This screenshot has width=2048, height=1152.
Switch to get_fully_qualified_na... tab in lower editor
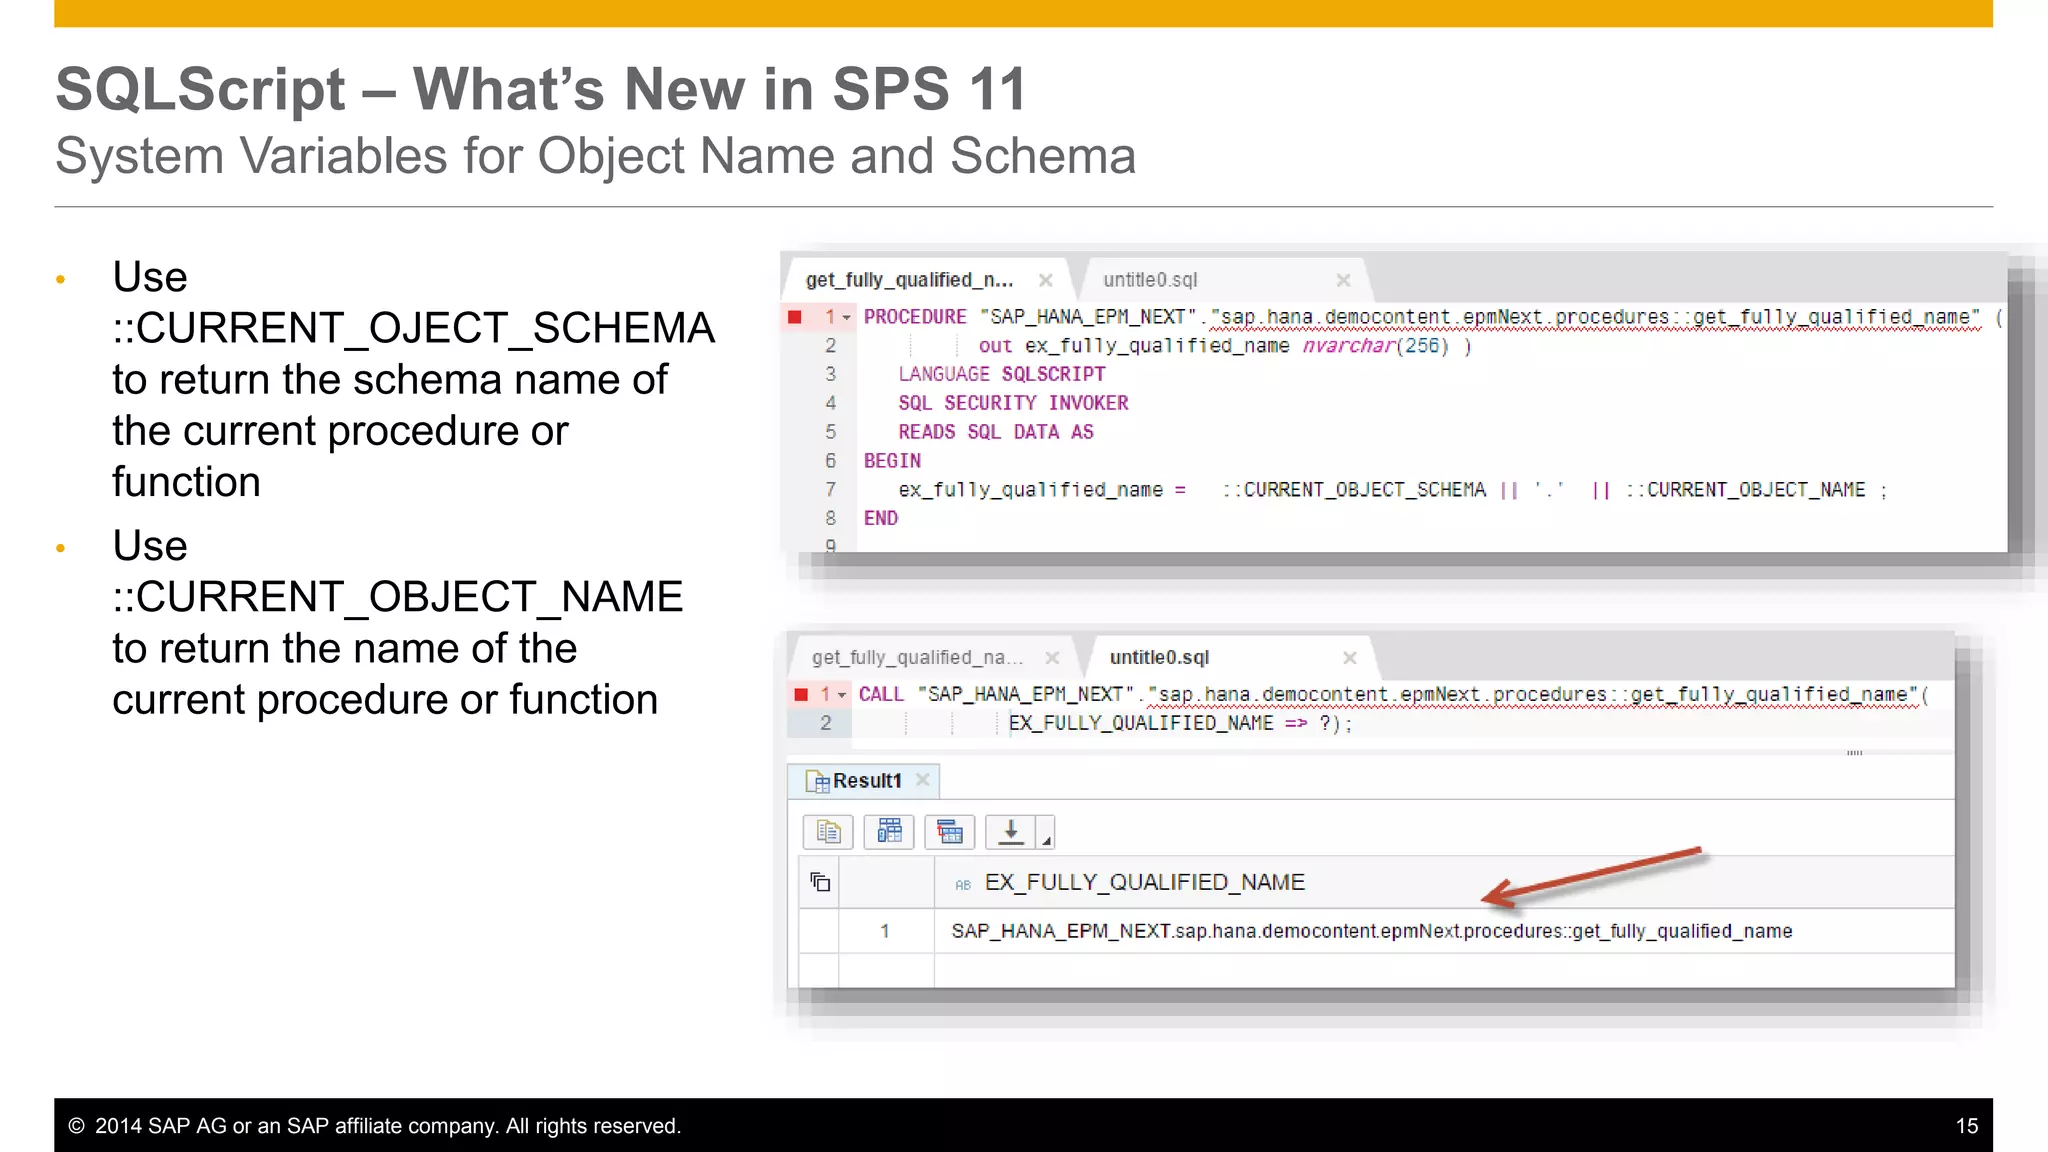pos(917,657)
